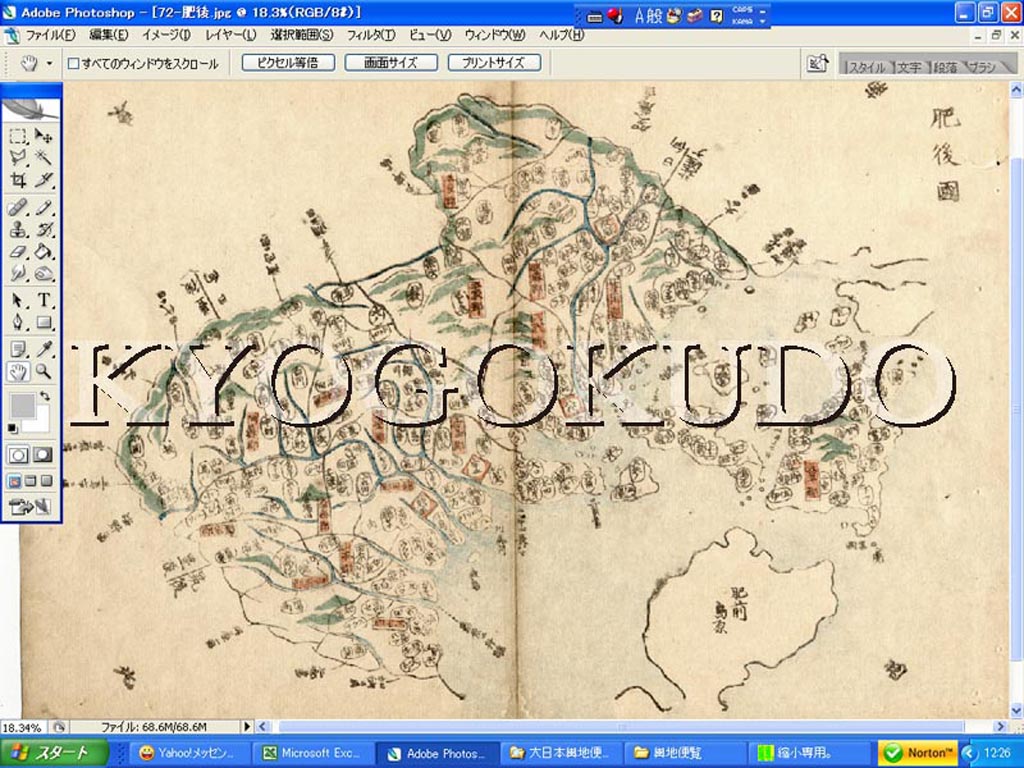1024x768 pixels.
Task: Select the Crop tool
Action: 18,181
